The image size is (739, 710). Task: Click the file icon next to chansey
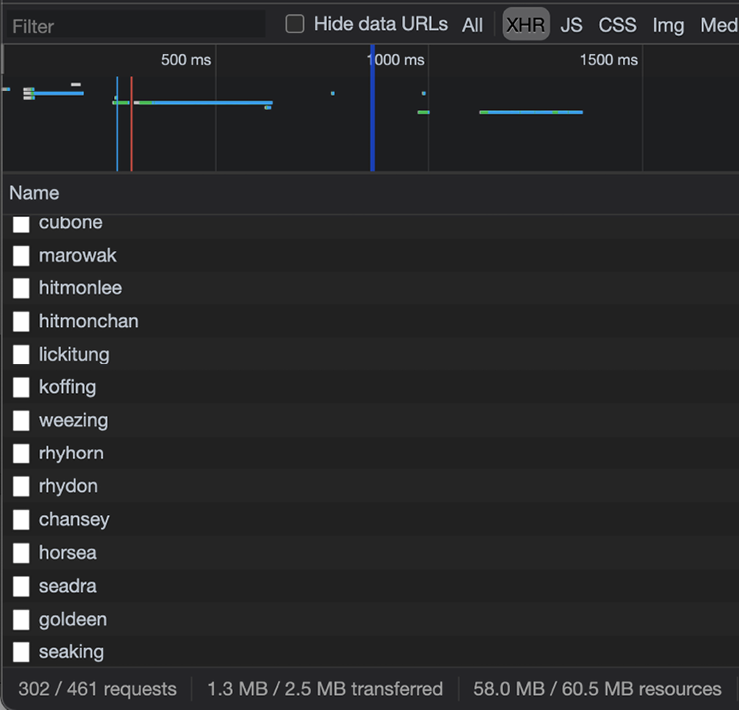click(x=21, y=520)
